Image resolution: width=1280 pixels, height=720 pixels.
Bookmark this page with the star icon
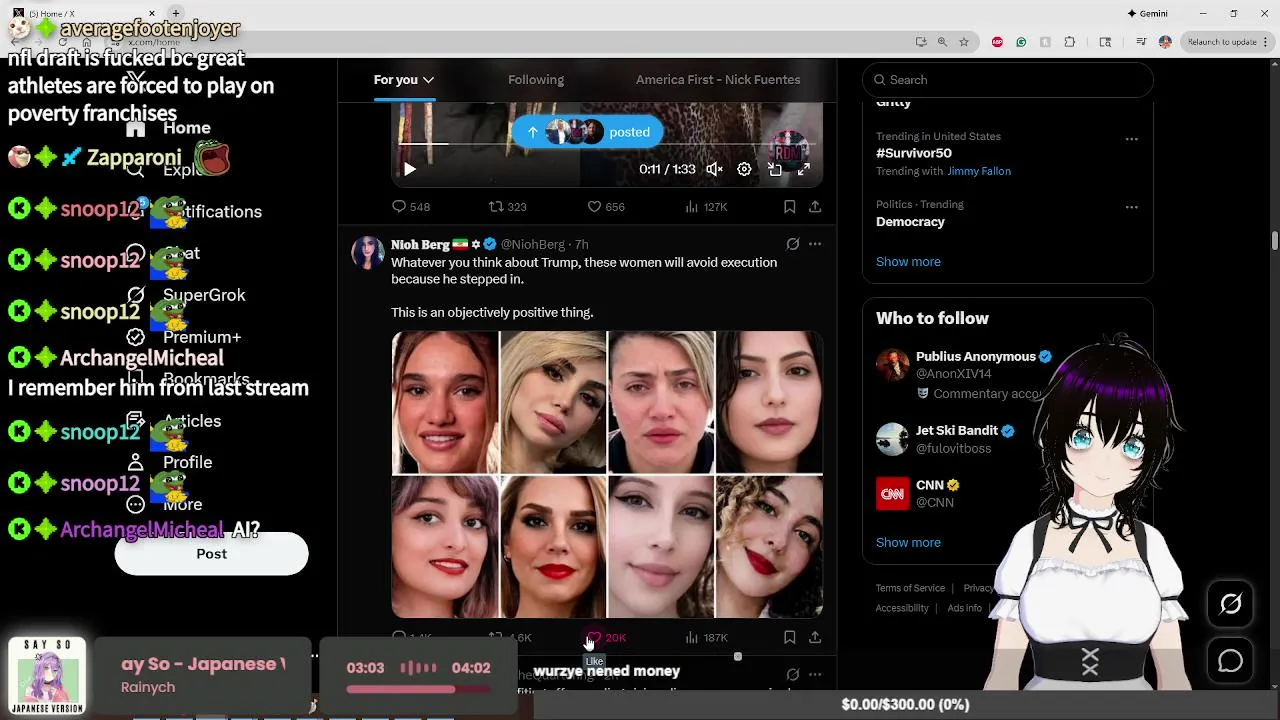[963, 42]
